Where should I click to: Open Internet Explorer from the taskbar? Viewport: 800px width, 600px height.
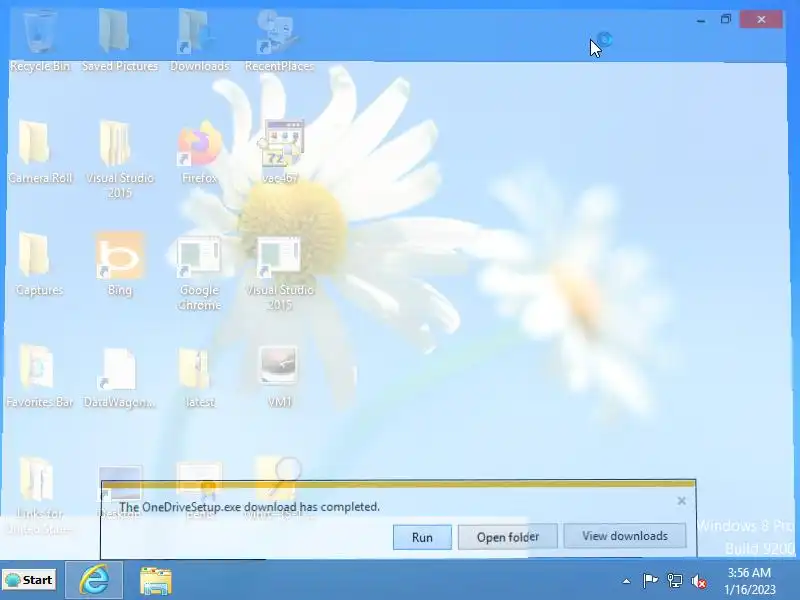pos(94,580)
